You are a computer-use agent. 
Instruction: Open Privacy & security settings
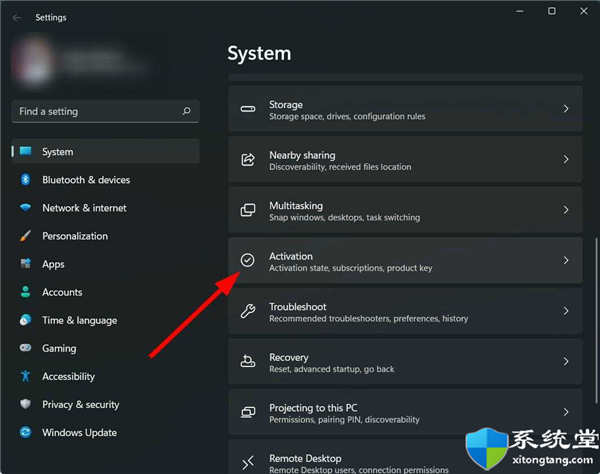tap(81, 405)
